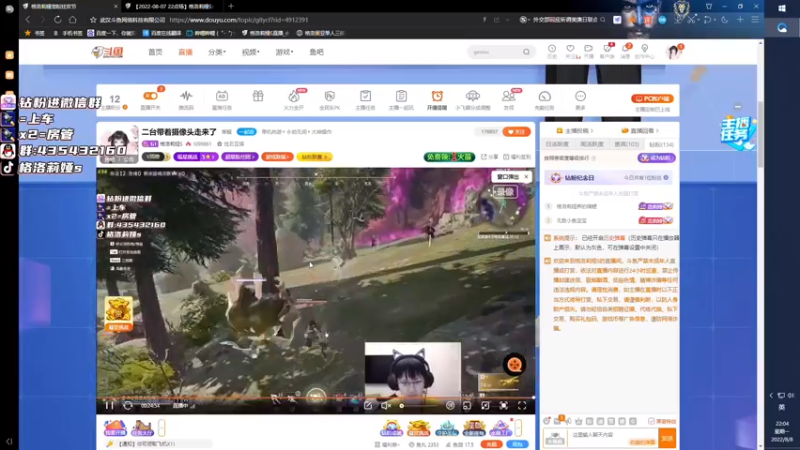Click the orange PC客户端 button
The image size is (800, 450).
click(653, 98)
